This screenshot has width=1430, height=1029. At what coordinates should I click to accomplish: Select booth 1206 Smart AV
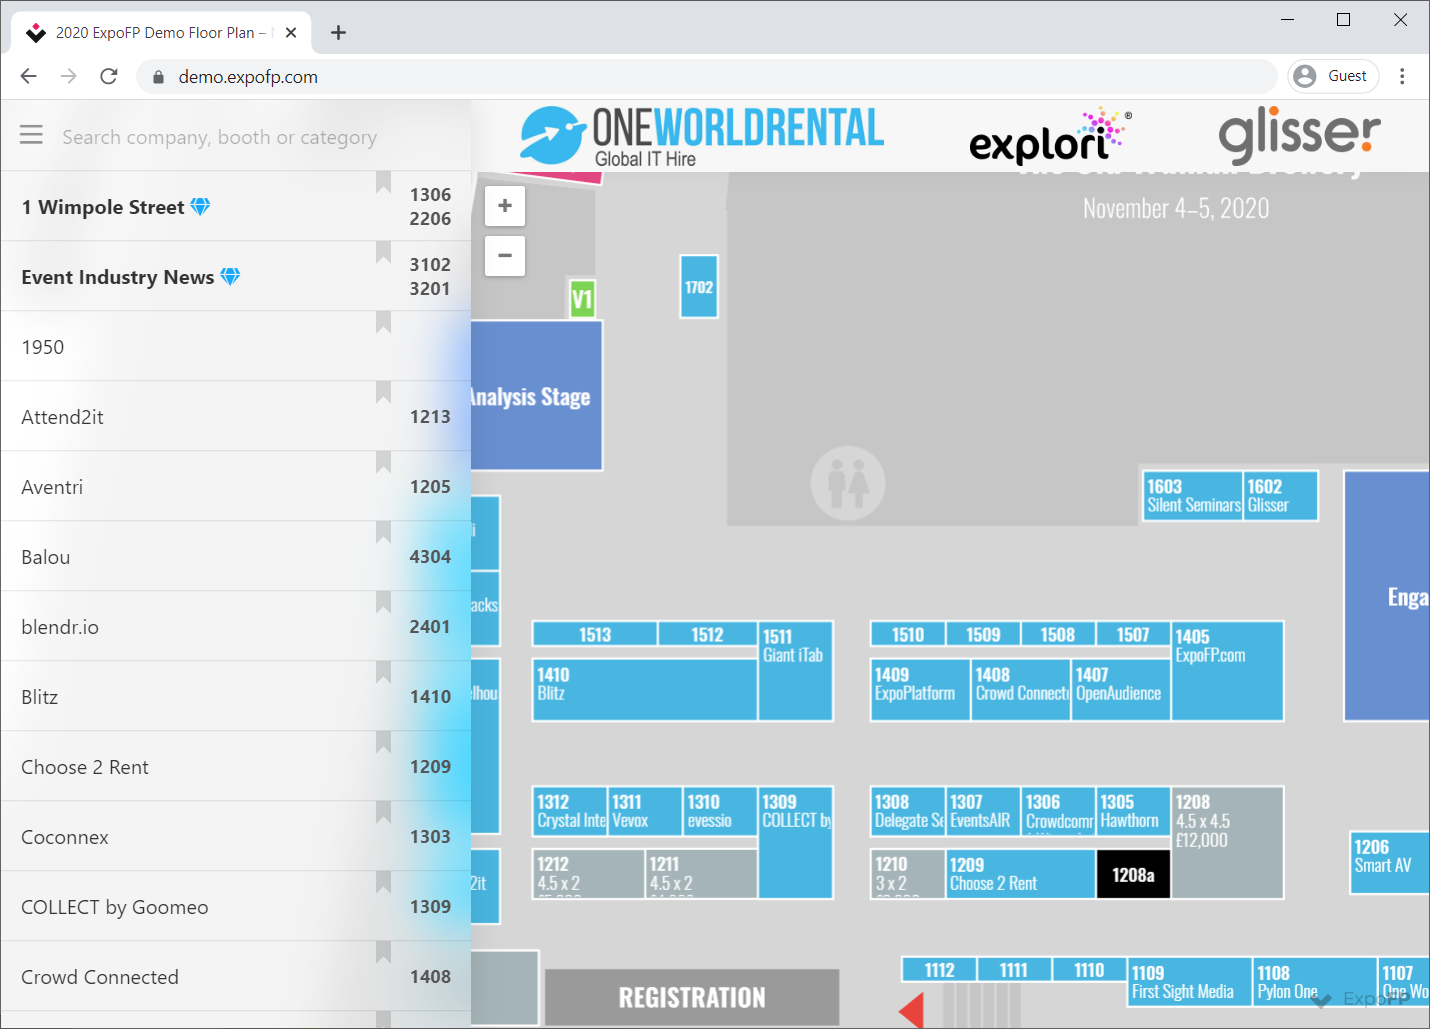click(1389, 862)
